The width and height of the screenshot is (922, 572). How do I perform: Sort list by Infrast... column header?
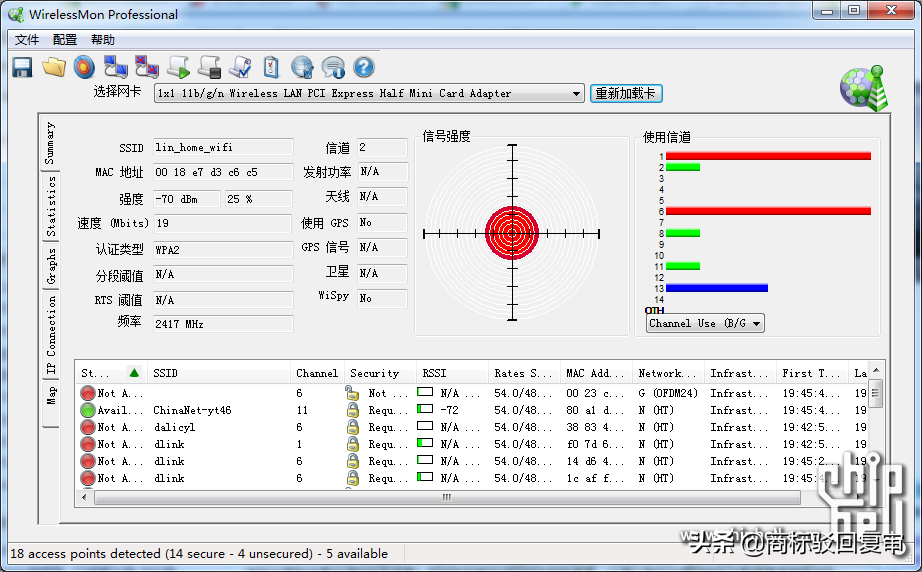(x=740, y=373)
